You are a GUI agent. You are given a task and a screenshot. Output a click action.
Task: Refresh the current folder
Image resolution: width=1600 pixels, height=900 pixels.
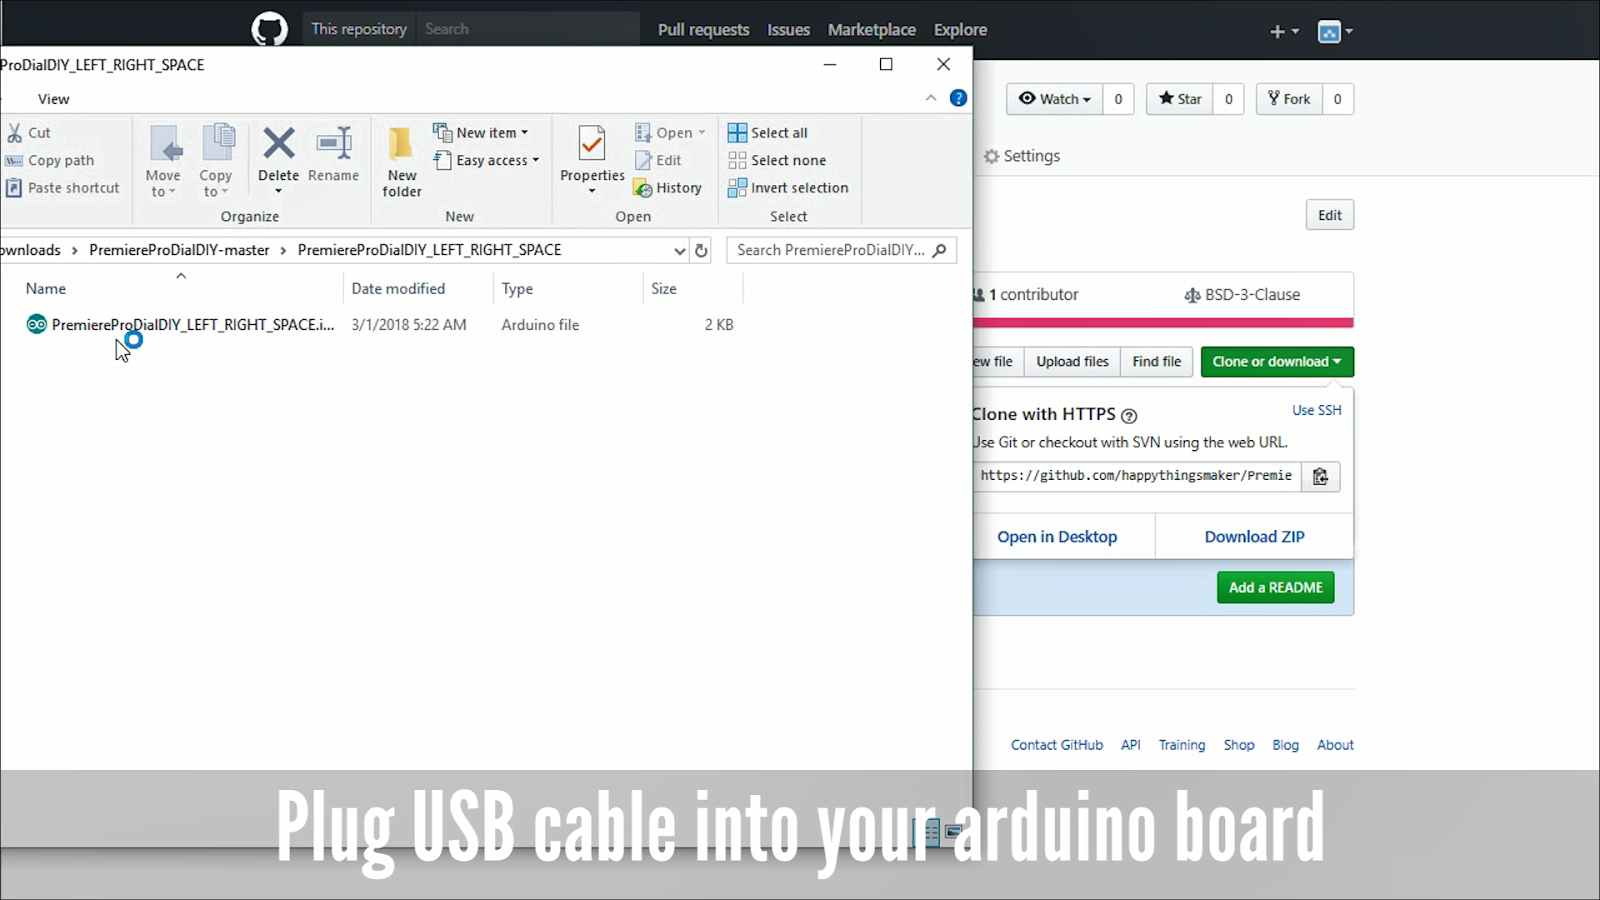[x=702, y=250]
